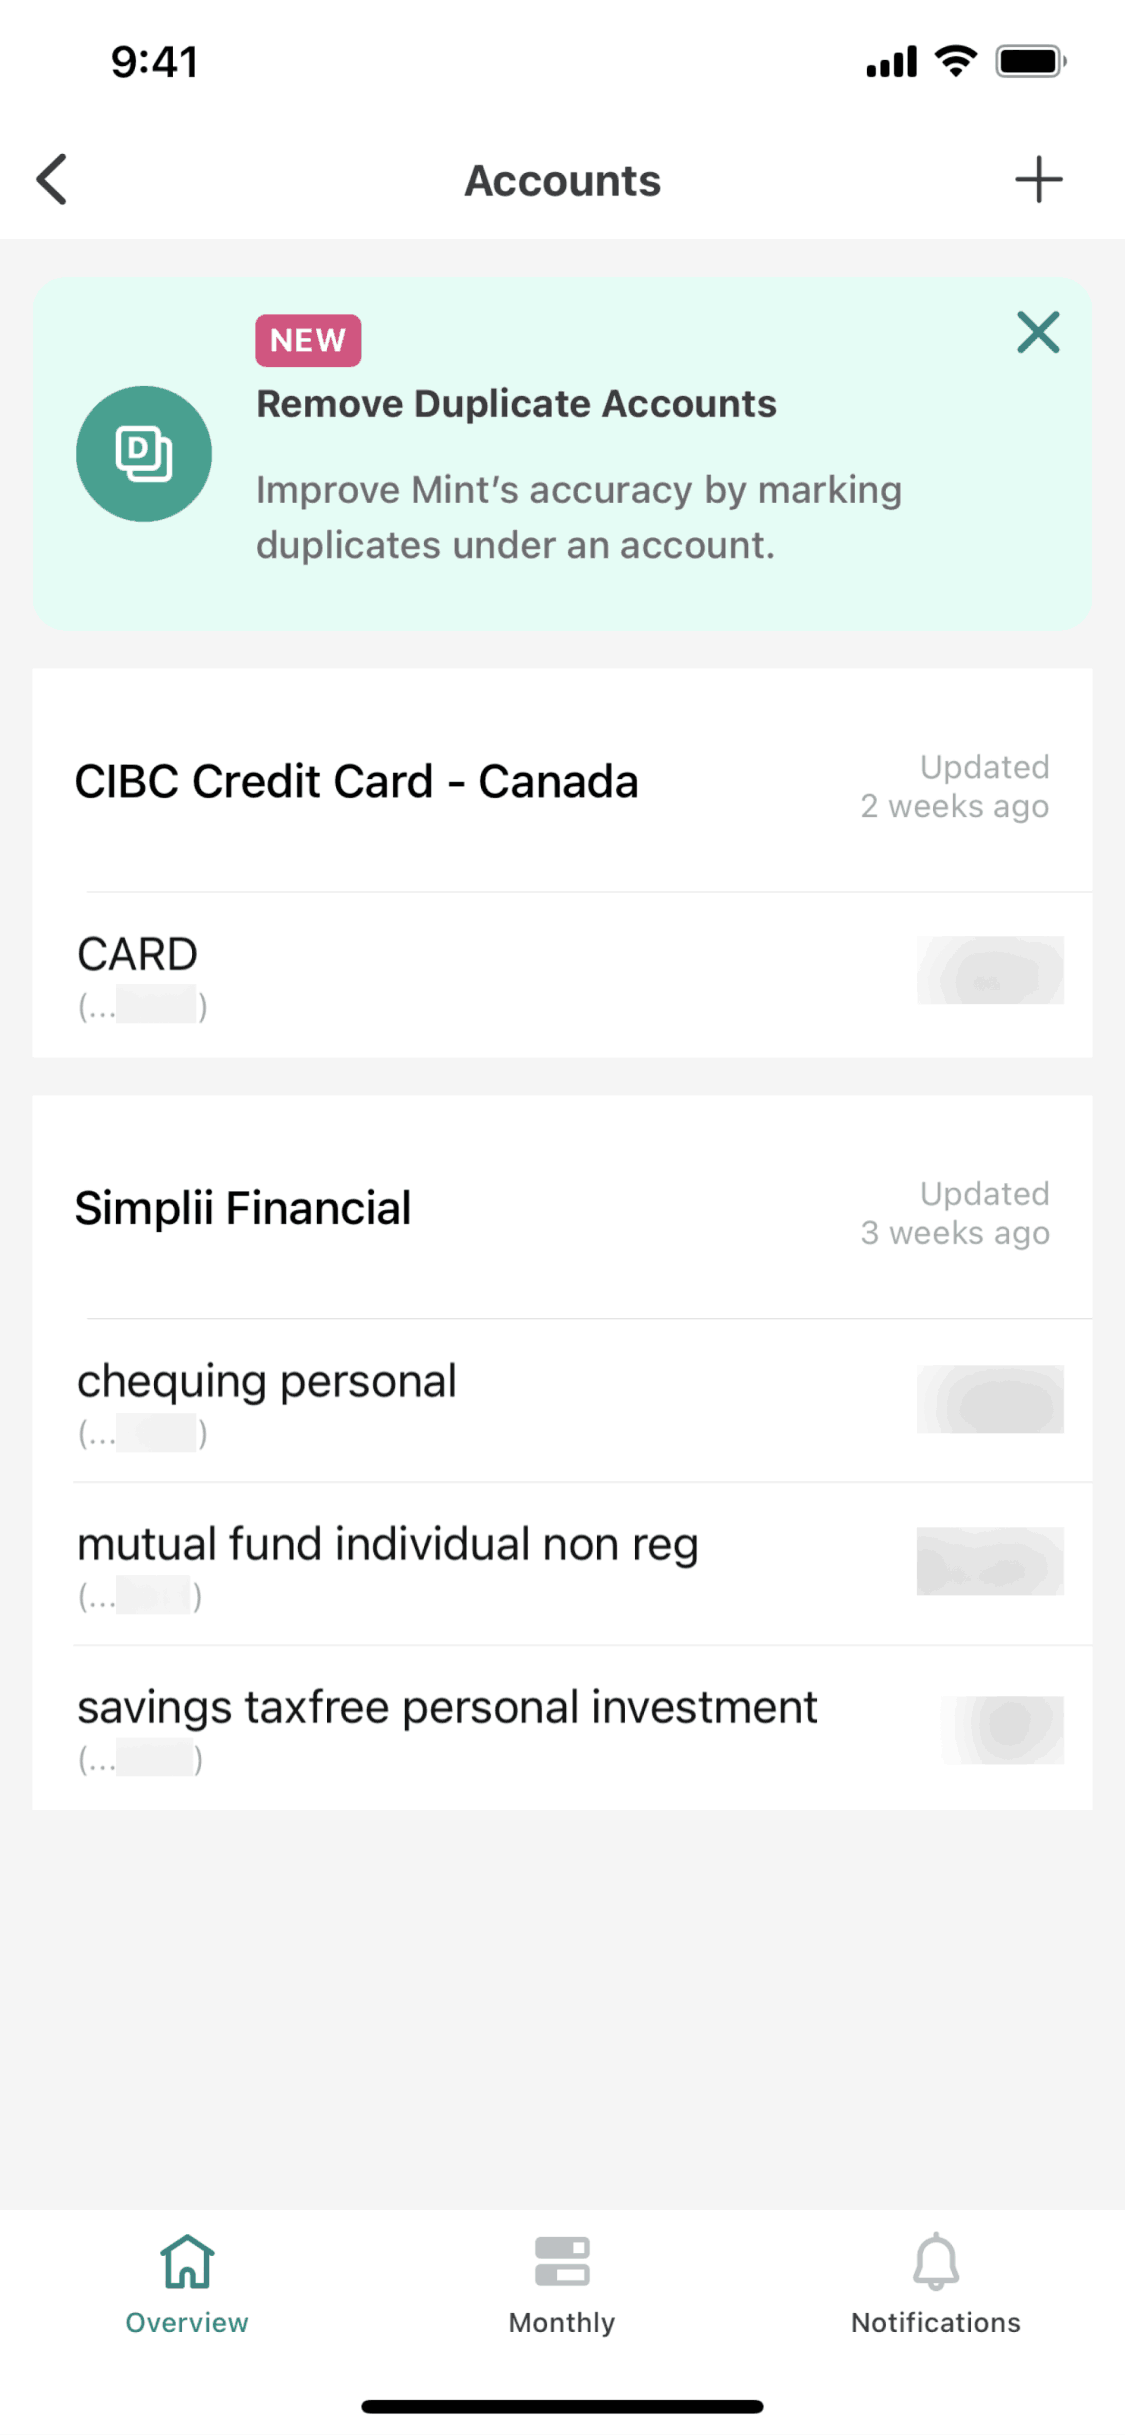Open the Monthly tab icon

point(562,2262)
